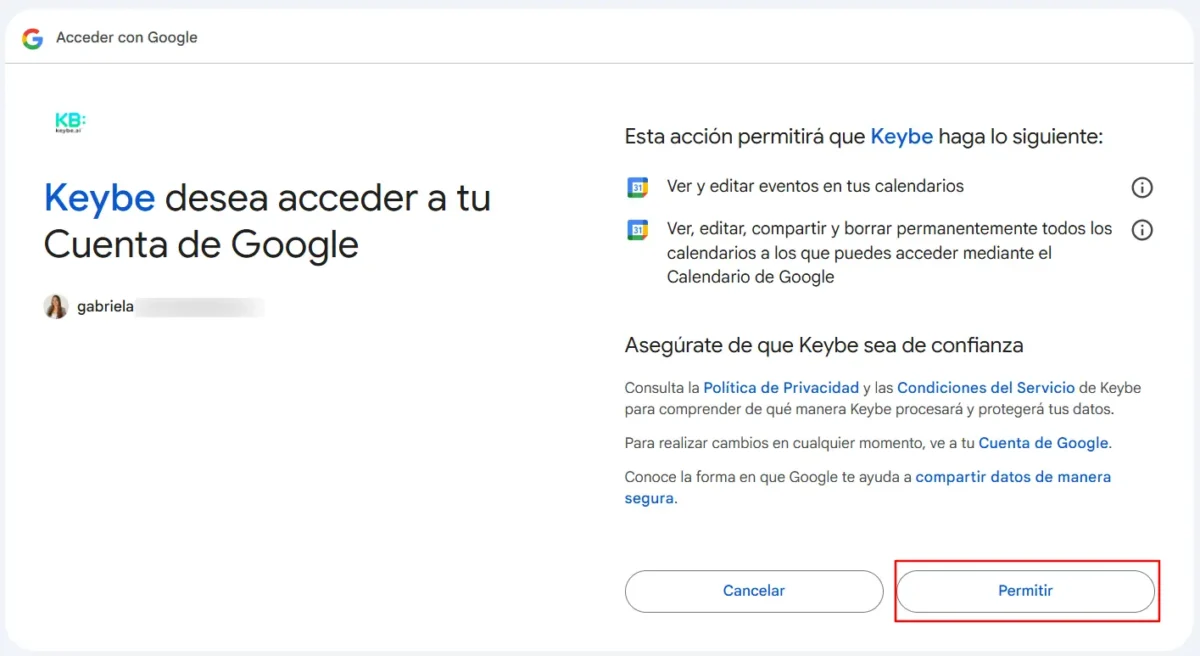Click the 'Keybe desea acceder' main heading
The height and width of the screenshot is (656, 1200).
click(x=268, y=221)
